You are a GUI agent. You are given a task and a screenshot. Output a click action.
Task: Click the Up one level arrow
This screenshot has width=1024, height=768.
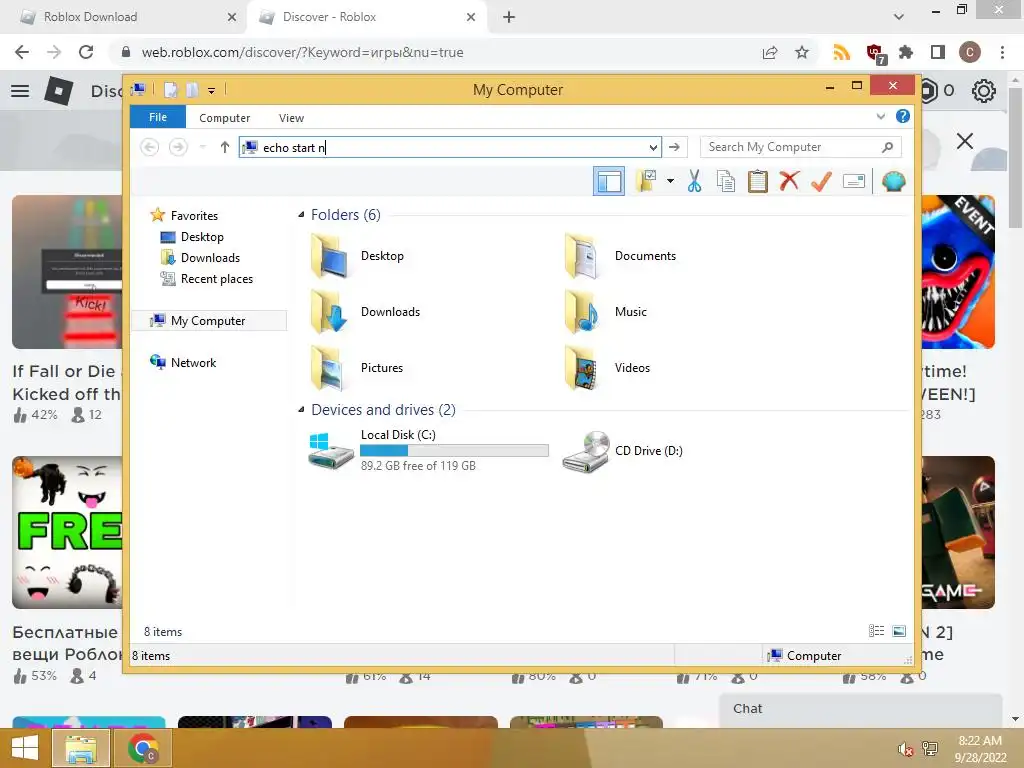(225, 147)
